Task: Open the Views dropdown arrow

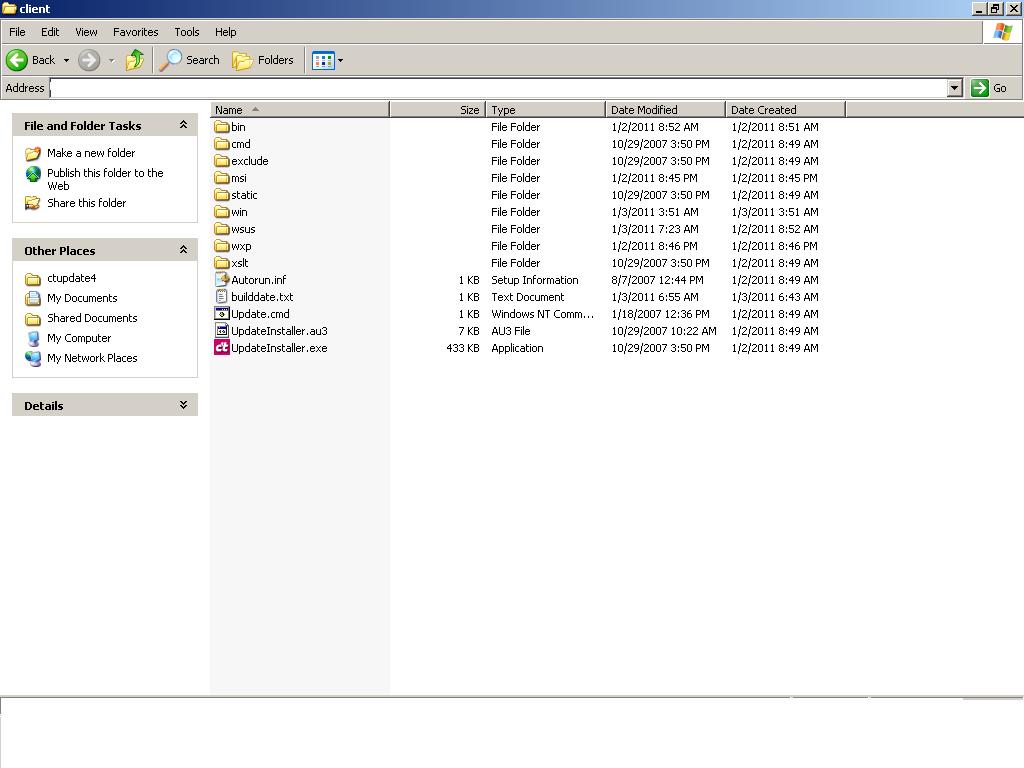Action: [340, 61]
